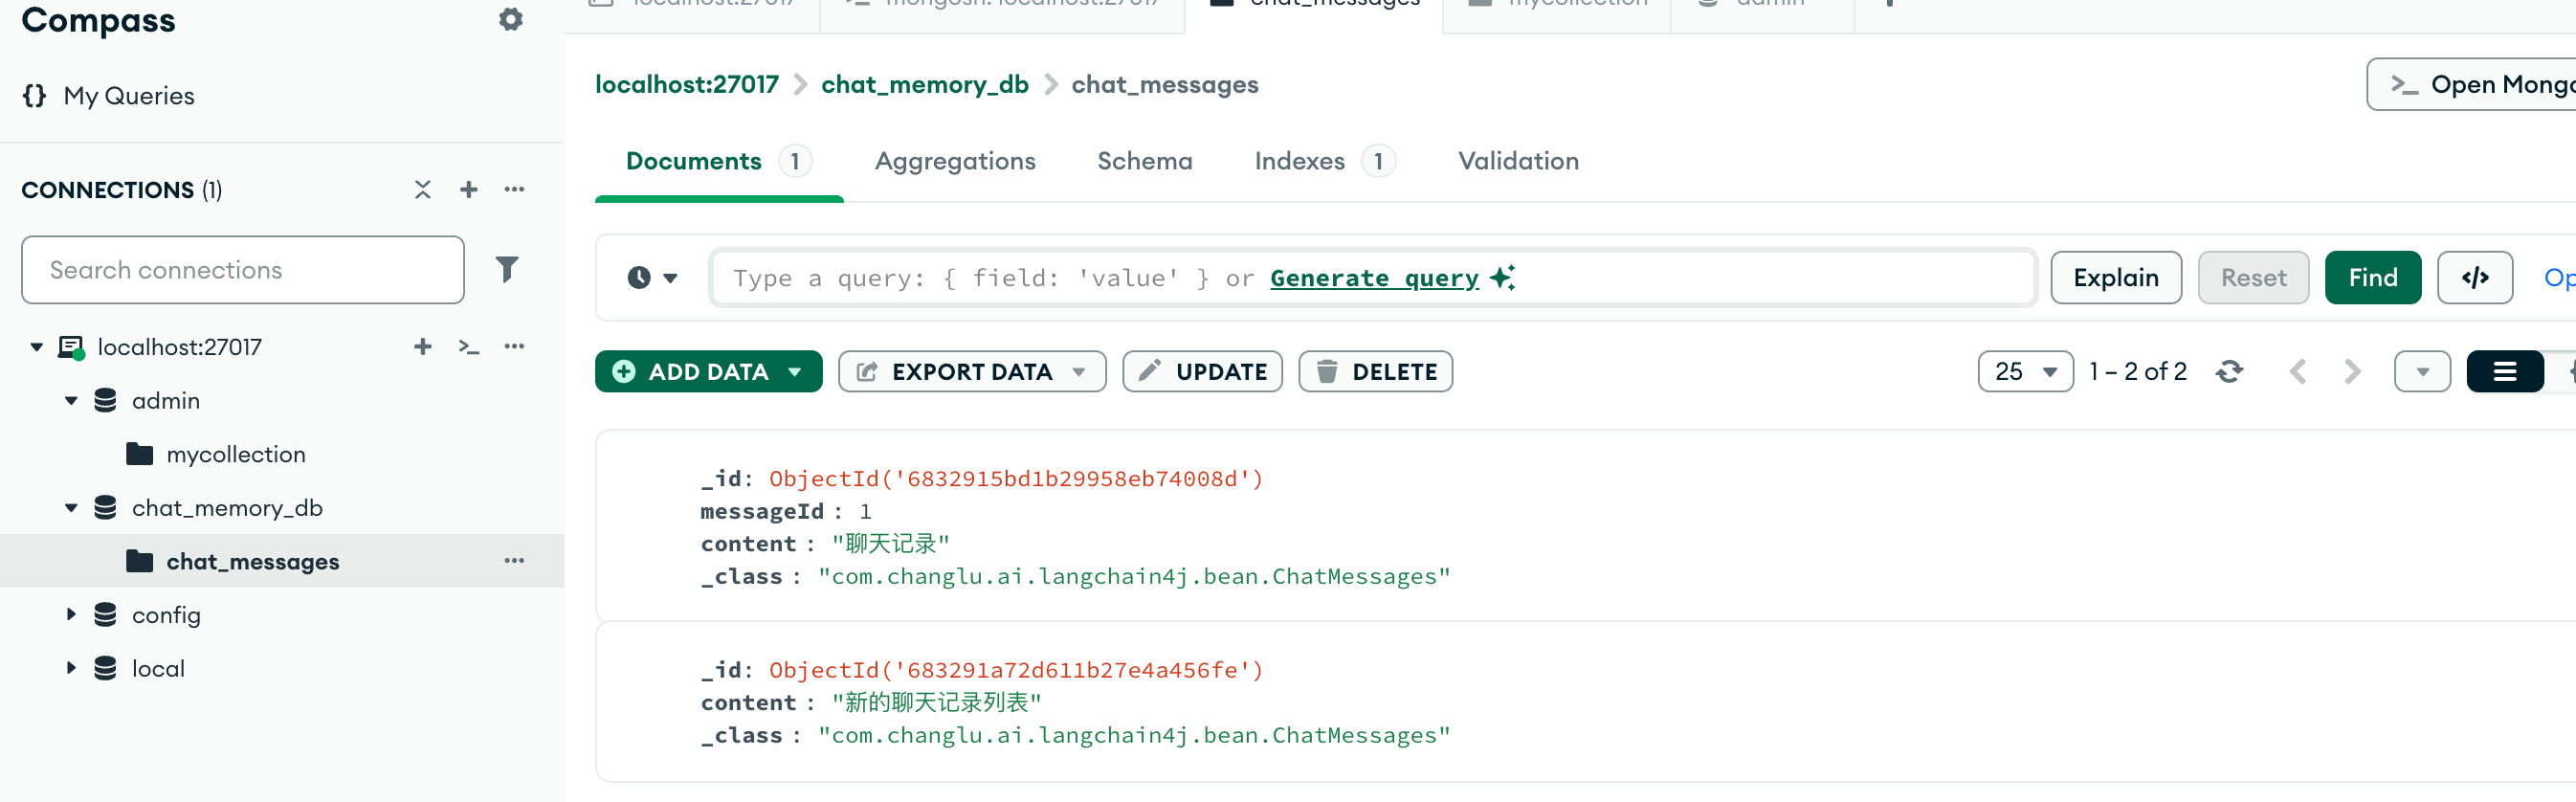Screen dimensions: 2576x802
Task: Collapse the localhost:27017 connection tree
Action: coord(37,347)
